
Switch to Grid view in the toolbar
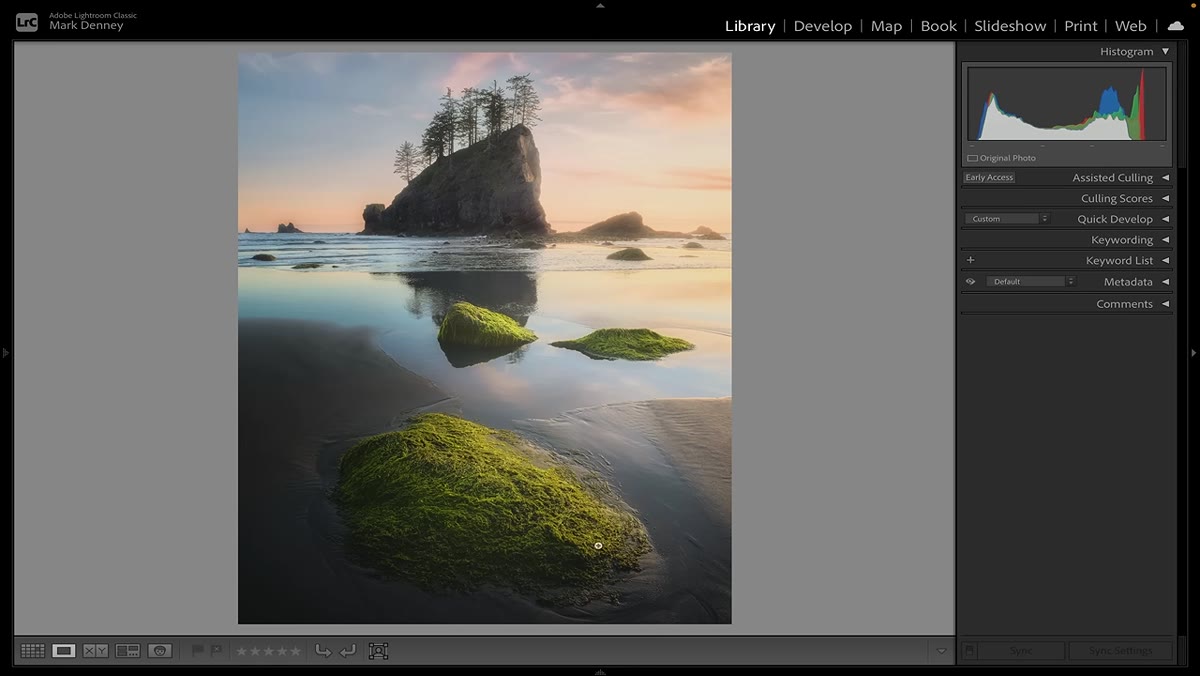(x=33, y=651)
